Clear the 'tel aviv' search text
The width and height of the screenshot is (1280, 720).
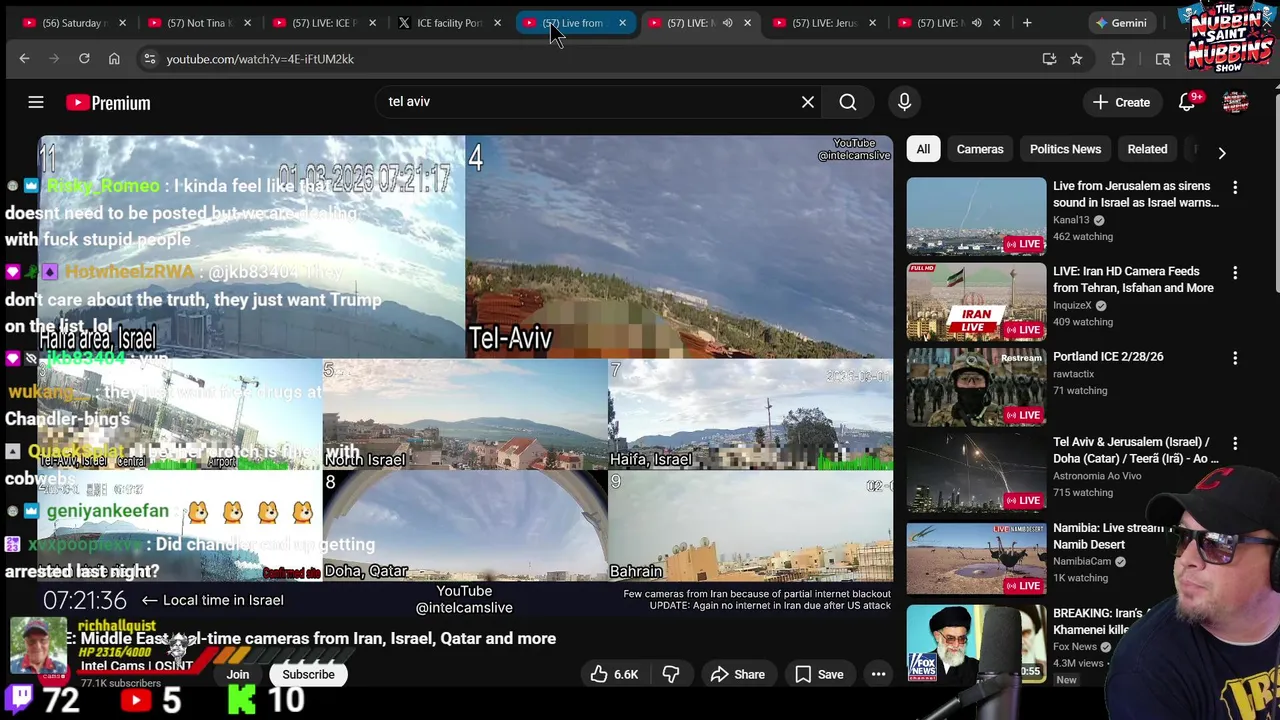pyautogui.click(x=808, y=102)
